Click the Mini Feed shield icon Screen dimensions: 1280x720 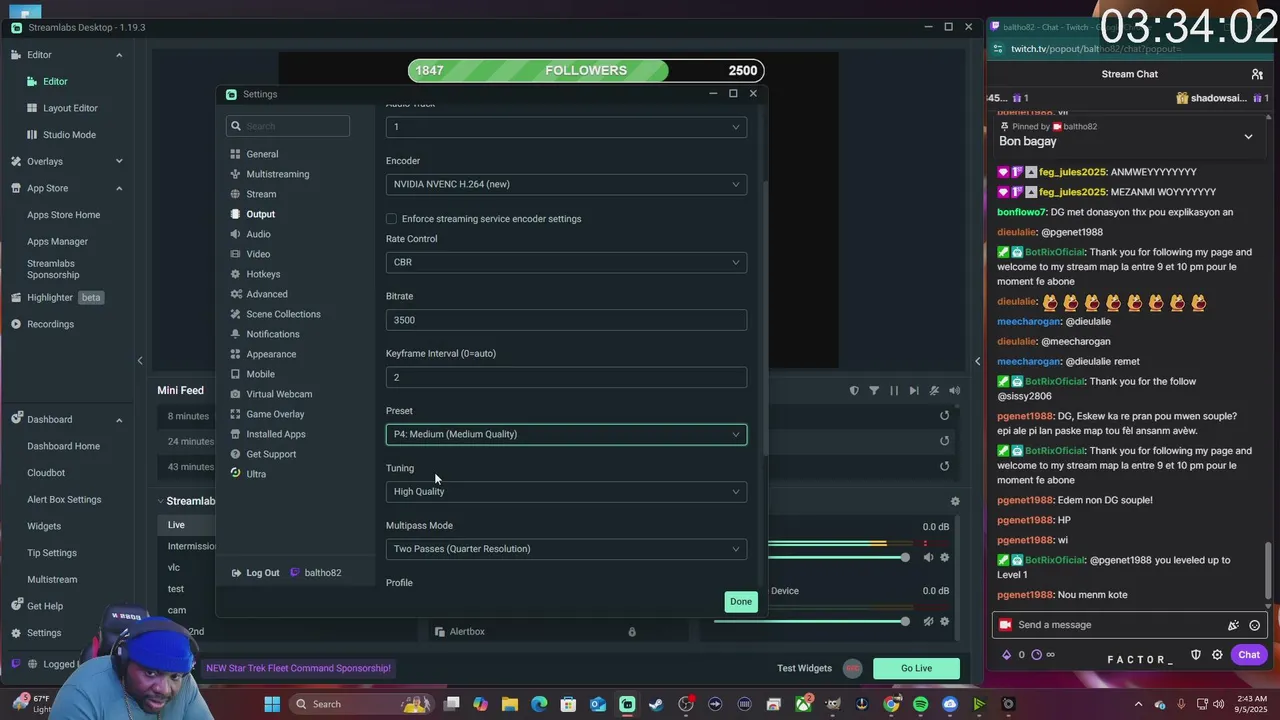854,391
